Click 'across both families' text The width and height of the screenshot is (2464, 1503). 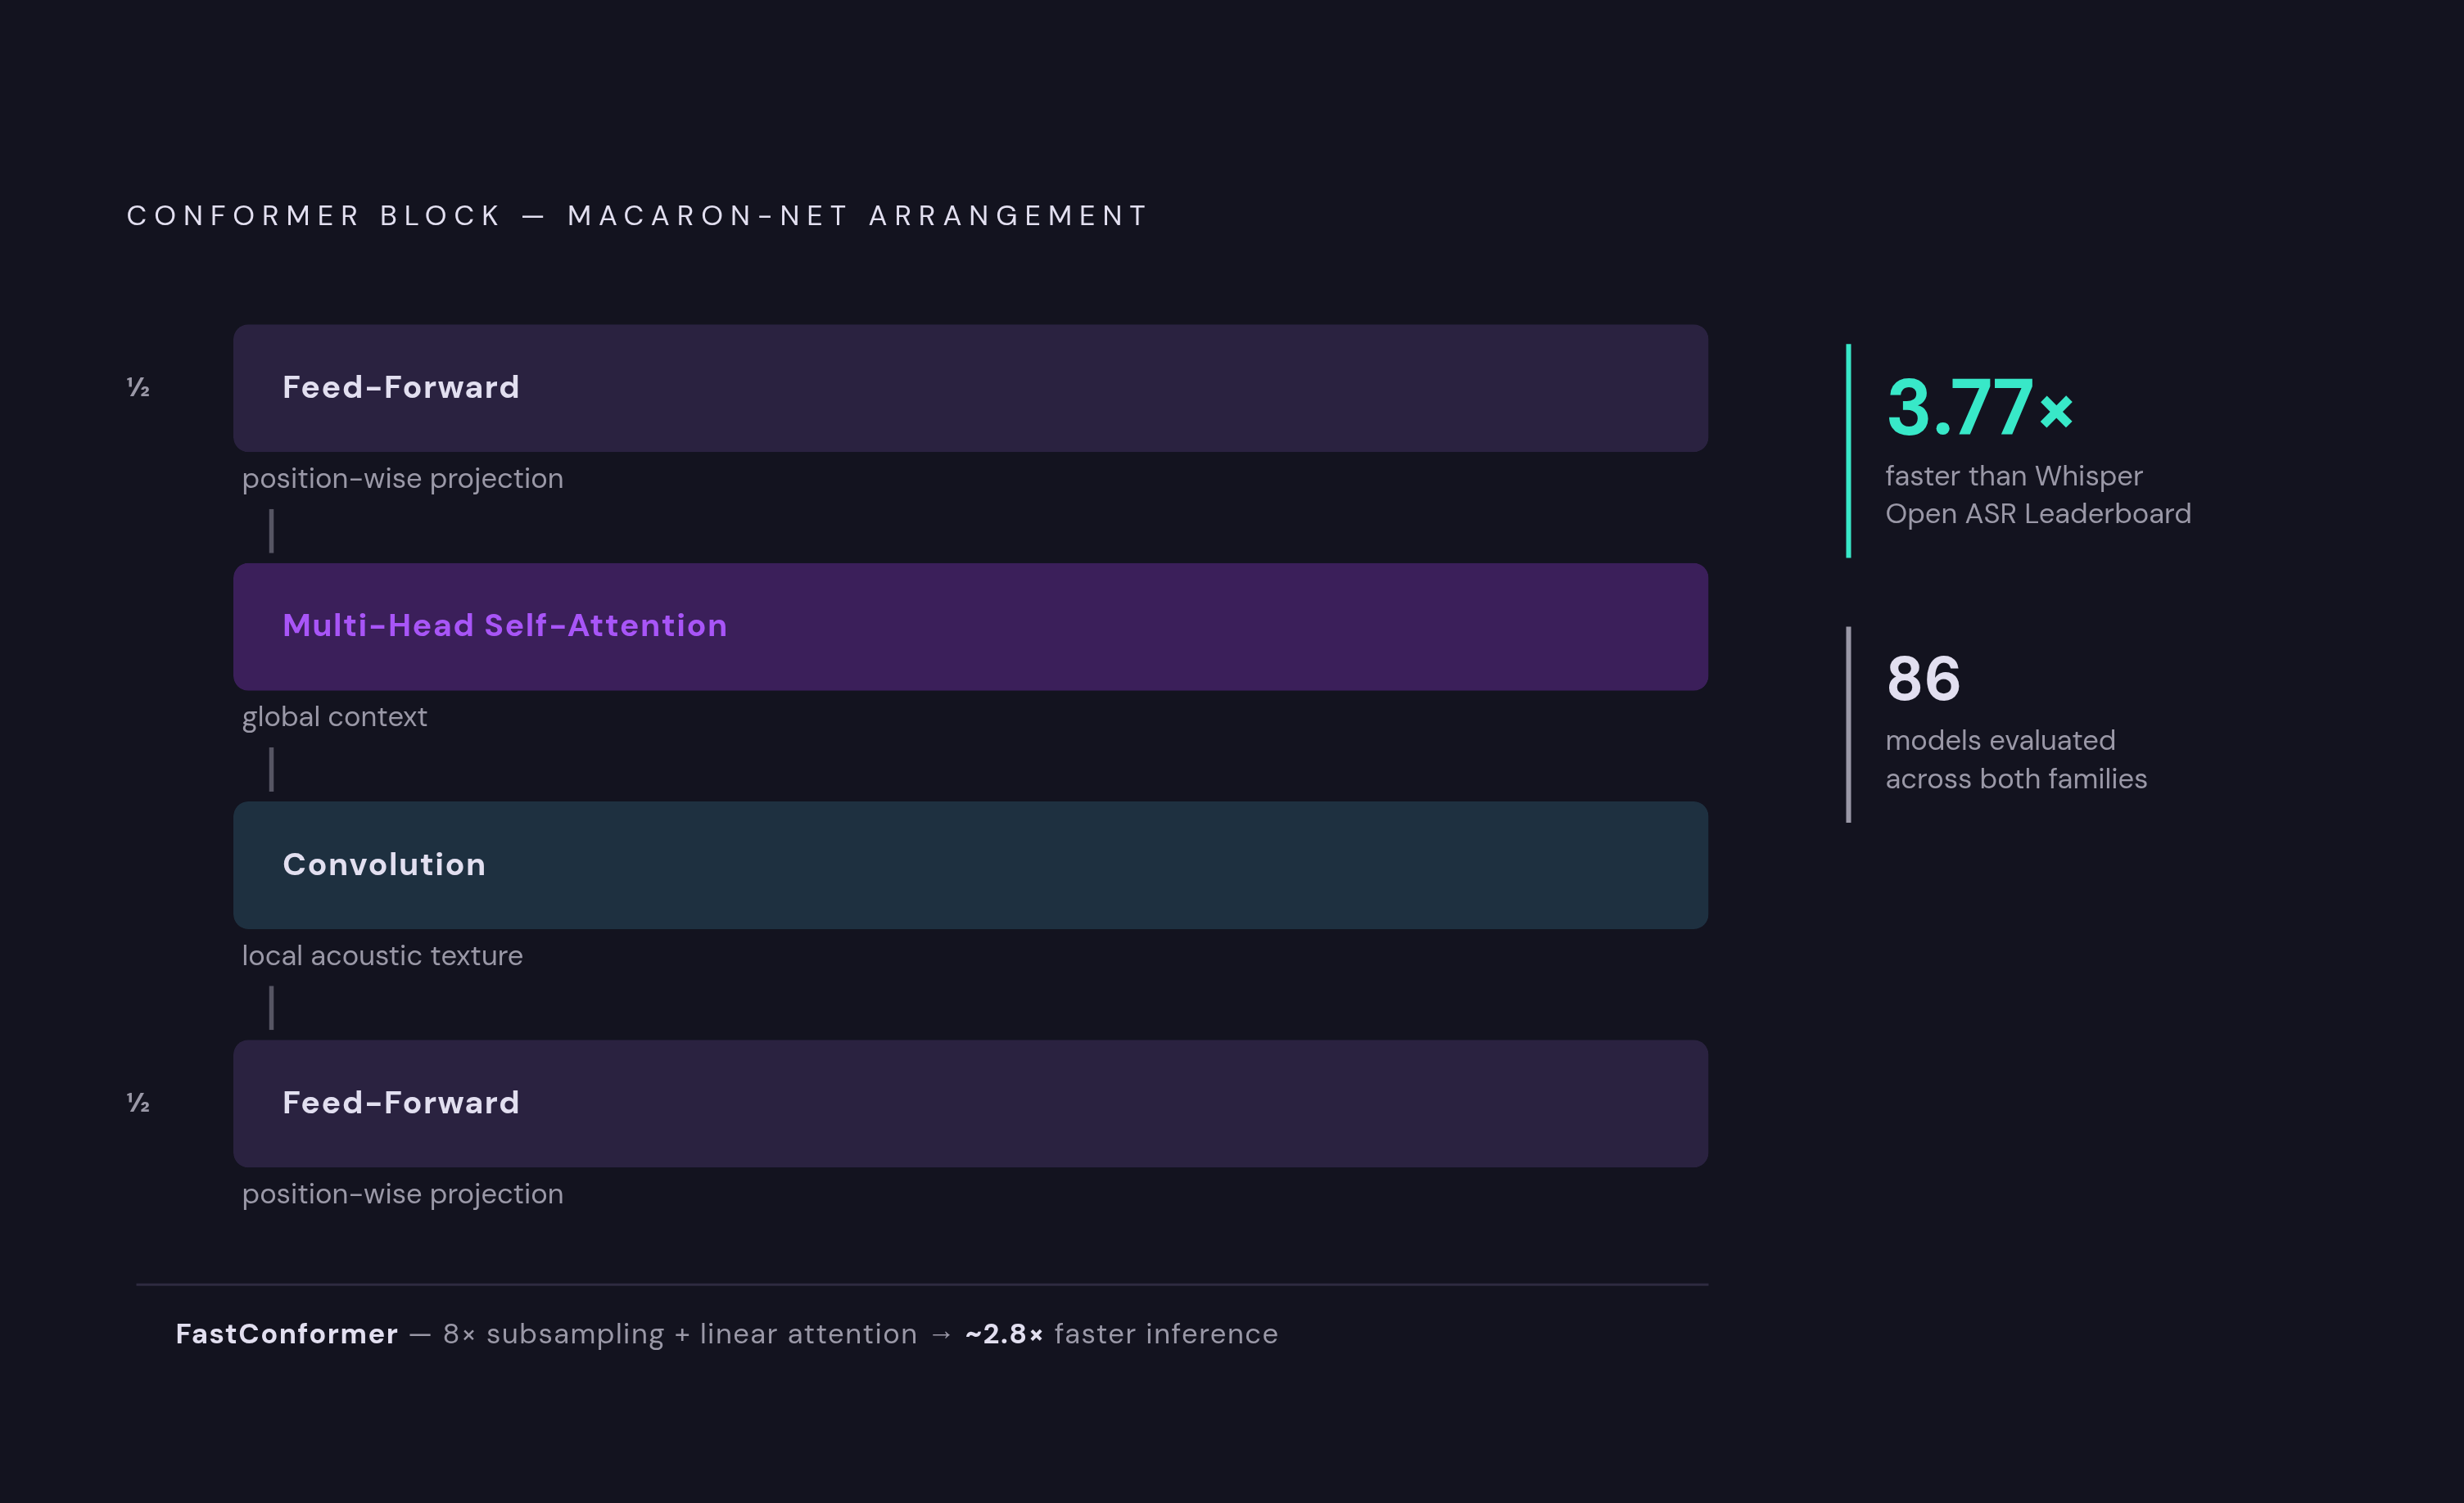tap(2016, 779)
